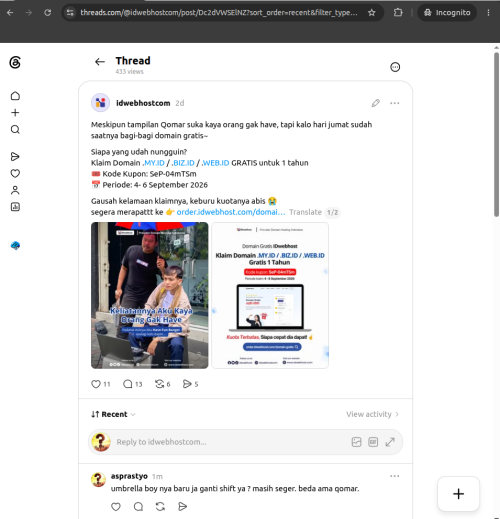
Task: Click idwebhostcom's avatar
Action: (100, 103)
